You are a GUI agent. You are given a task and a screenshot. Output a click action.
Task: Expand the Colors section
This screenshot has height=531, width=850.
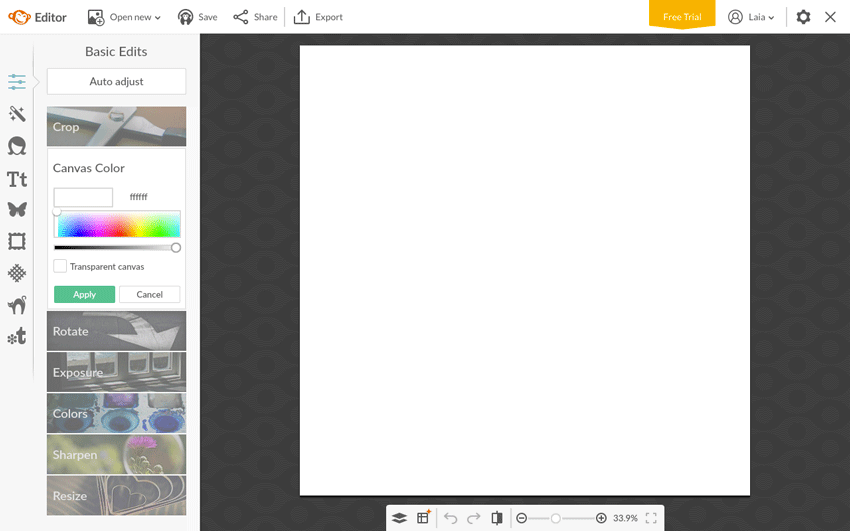point(117,413)
